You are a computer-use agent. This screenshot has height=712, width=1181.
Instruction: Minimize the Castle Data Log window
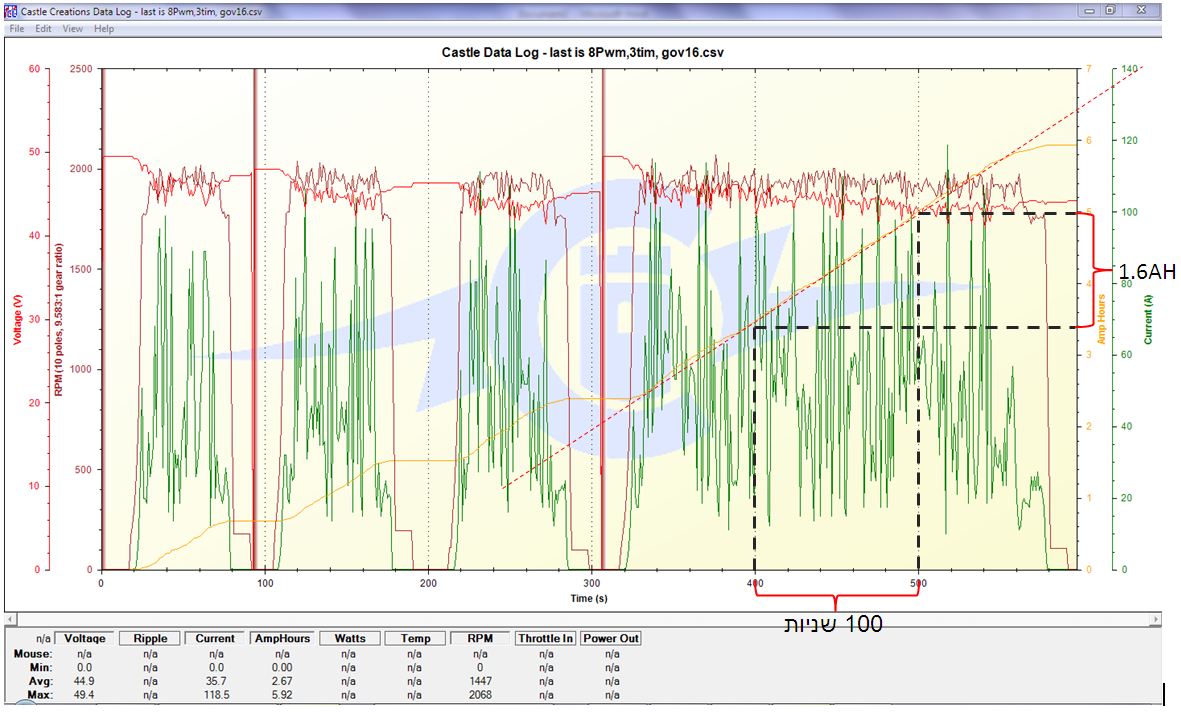1089,11
